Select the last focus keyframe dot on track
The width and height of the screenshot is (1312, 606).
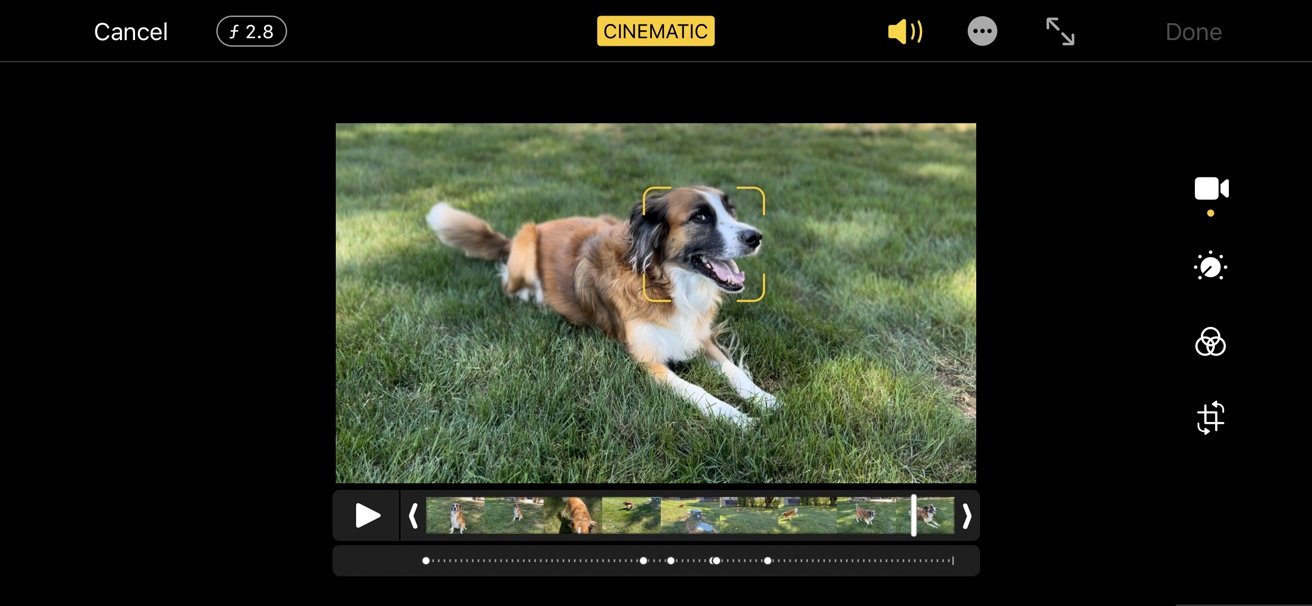[x=767, y=560]
